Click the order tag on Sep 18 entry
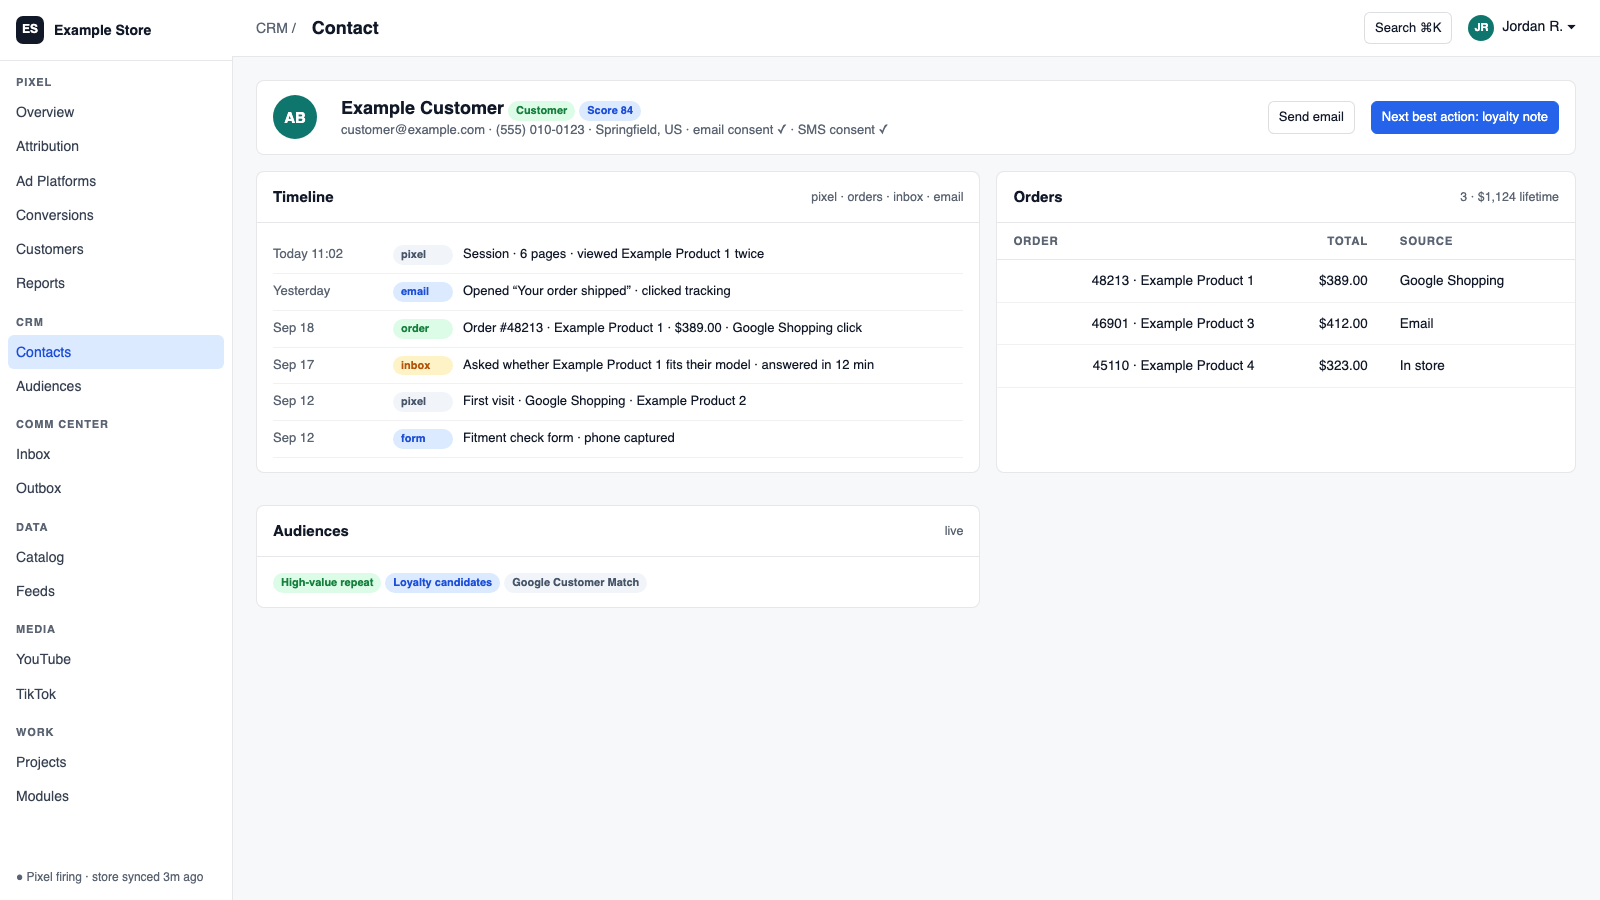This screenshot has width=1600, height=900. (422, 328)
